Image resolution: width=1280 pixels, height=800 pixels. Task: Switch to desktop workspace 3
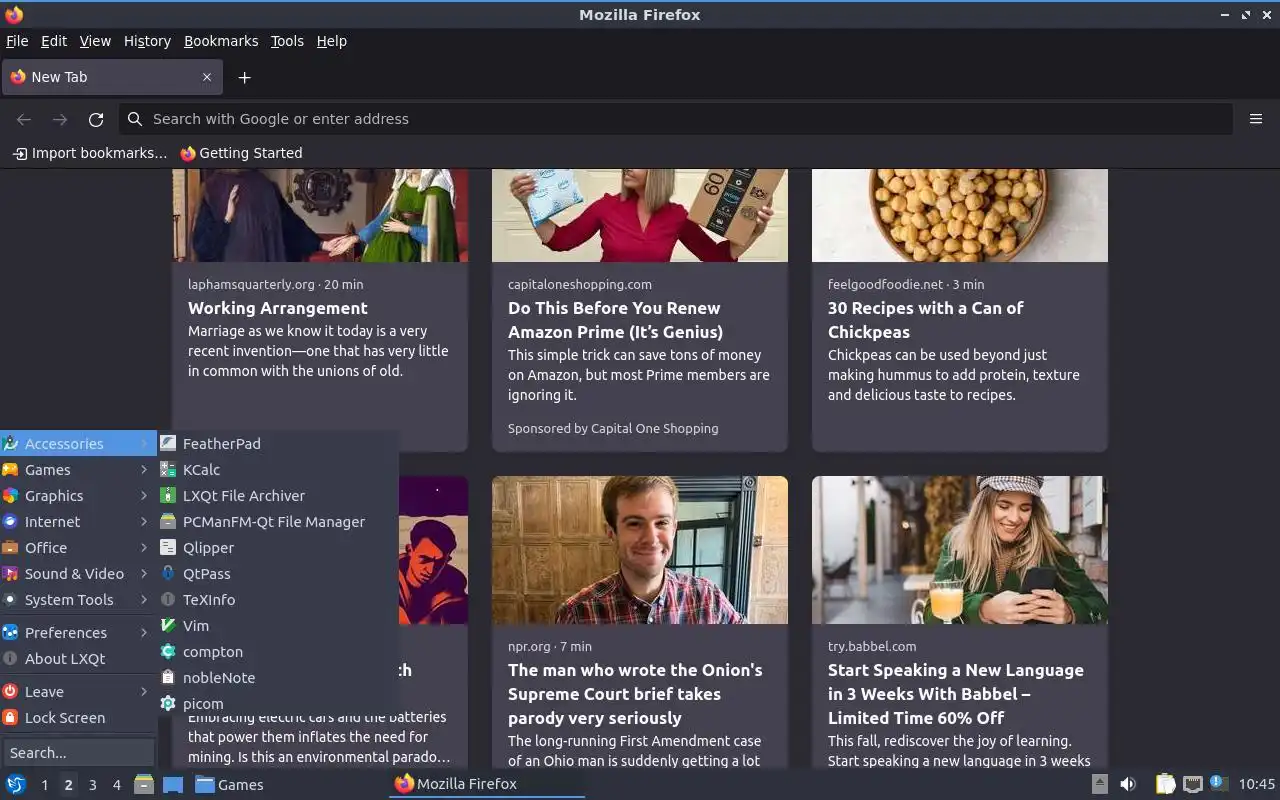pyautogui.click(x=92, y=785)
